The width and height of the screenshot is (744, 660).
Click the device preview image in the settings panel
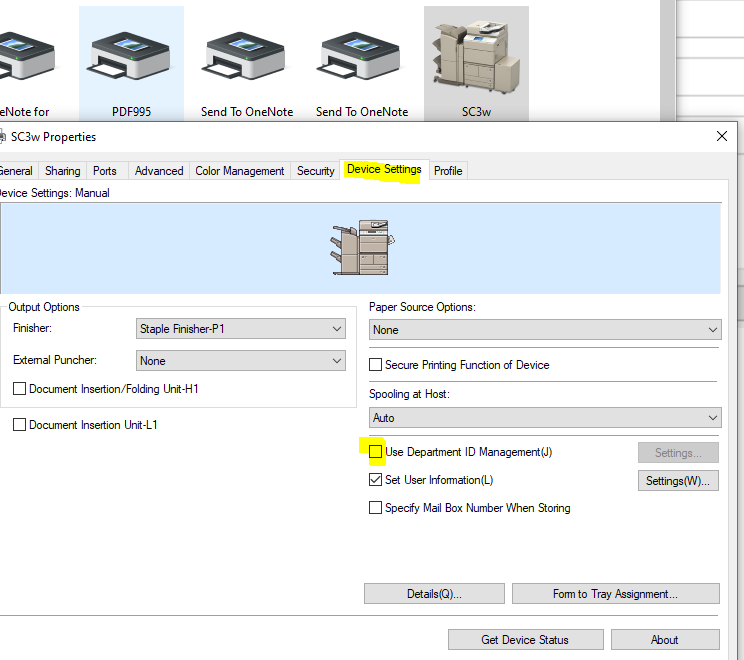coord(362,249)
